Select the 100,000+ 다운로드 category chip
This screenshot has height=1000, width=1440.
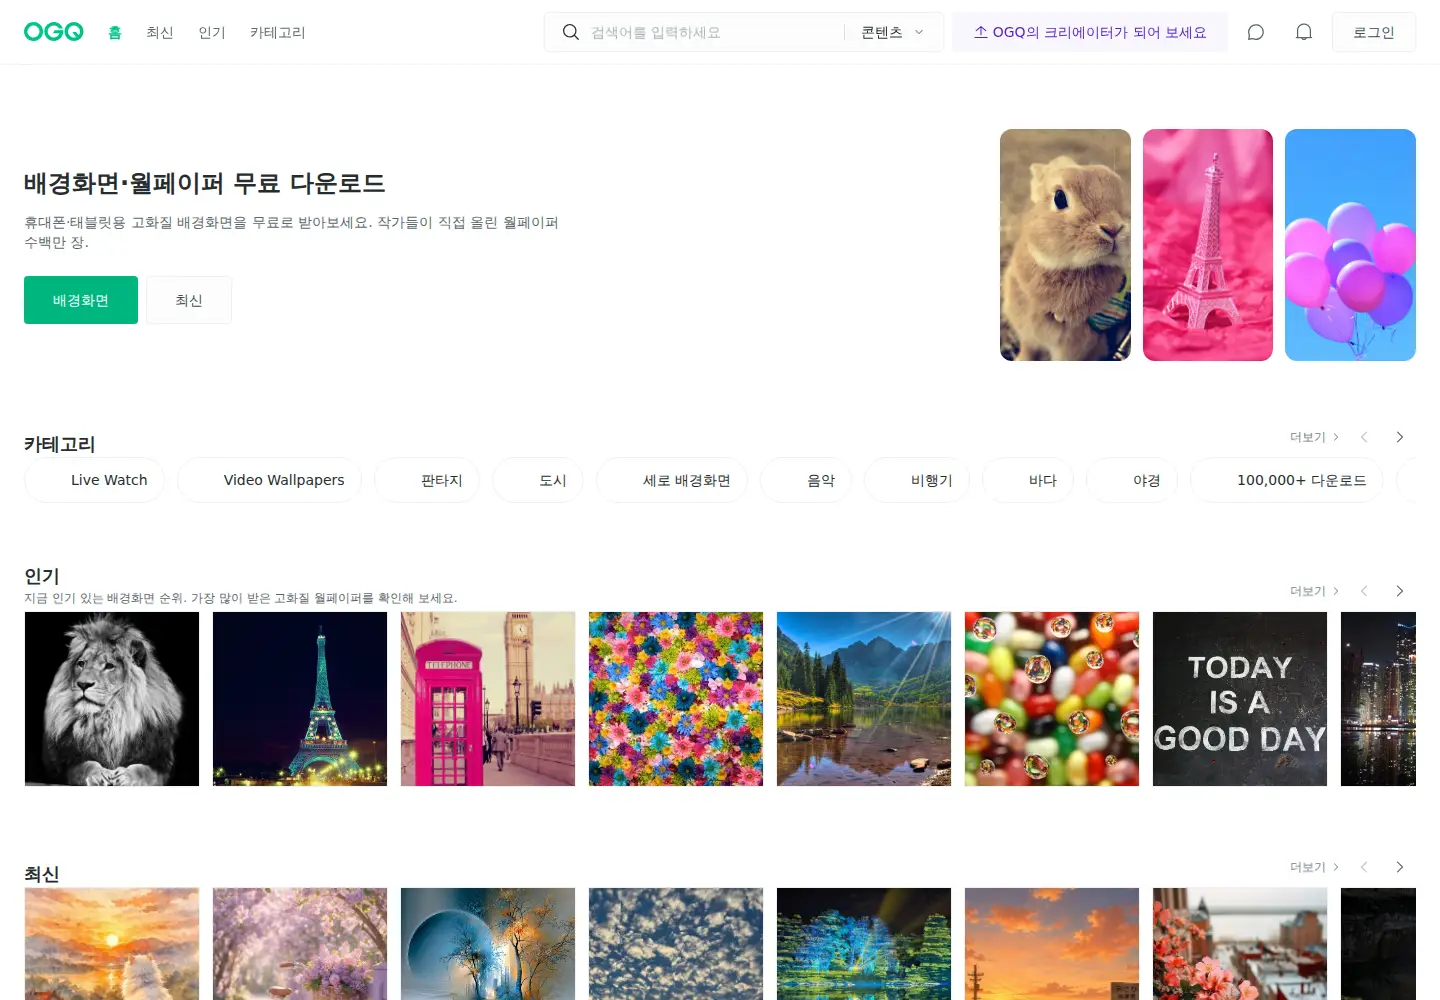click(1287, 480)
